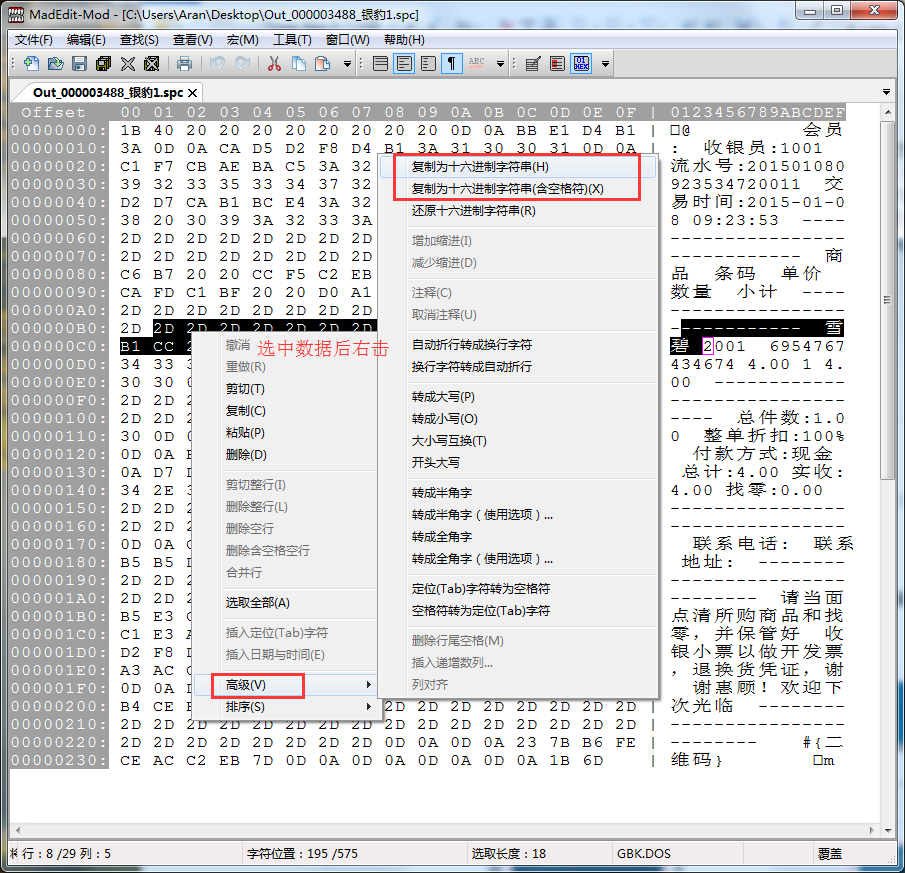Click the vertical scrollbar thumb
Image resolution: width=905 pixels, height=873 pixels.
[x=888, y=299]
